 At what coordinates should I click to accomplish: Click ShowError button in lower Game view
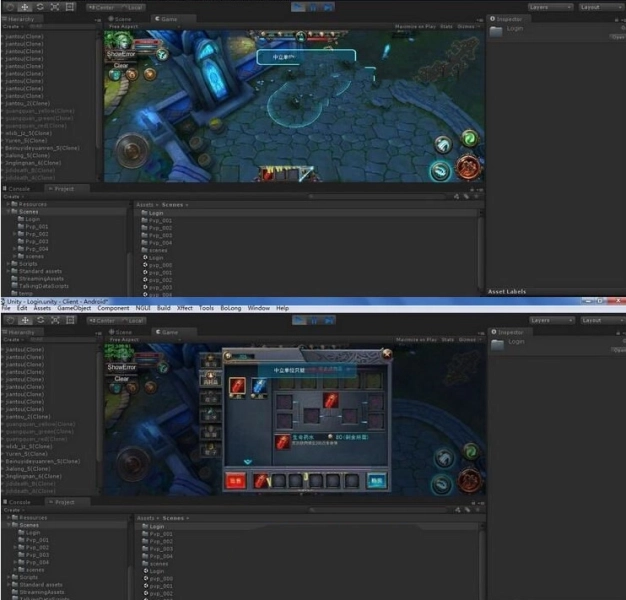coord(122,367)
